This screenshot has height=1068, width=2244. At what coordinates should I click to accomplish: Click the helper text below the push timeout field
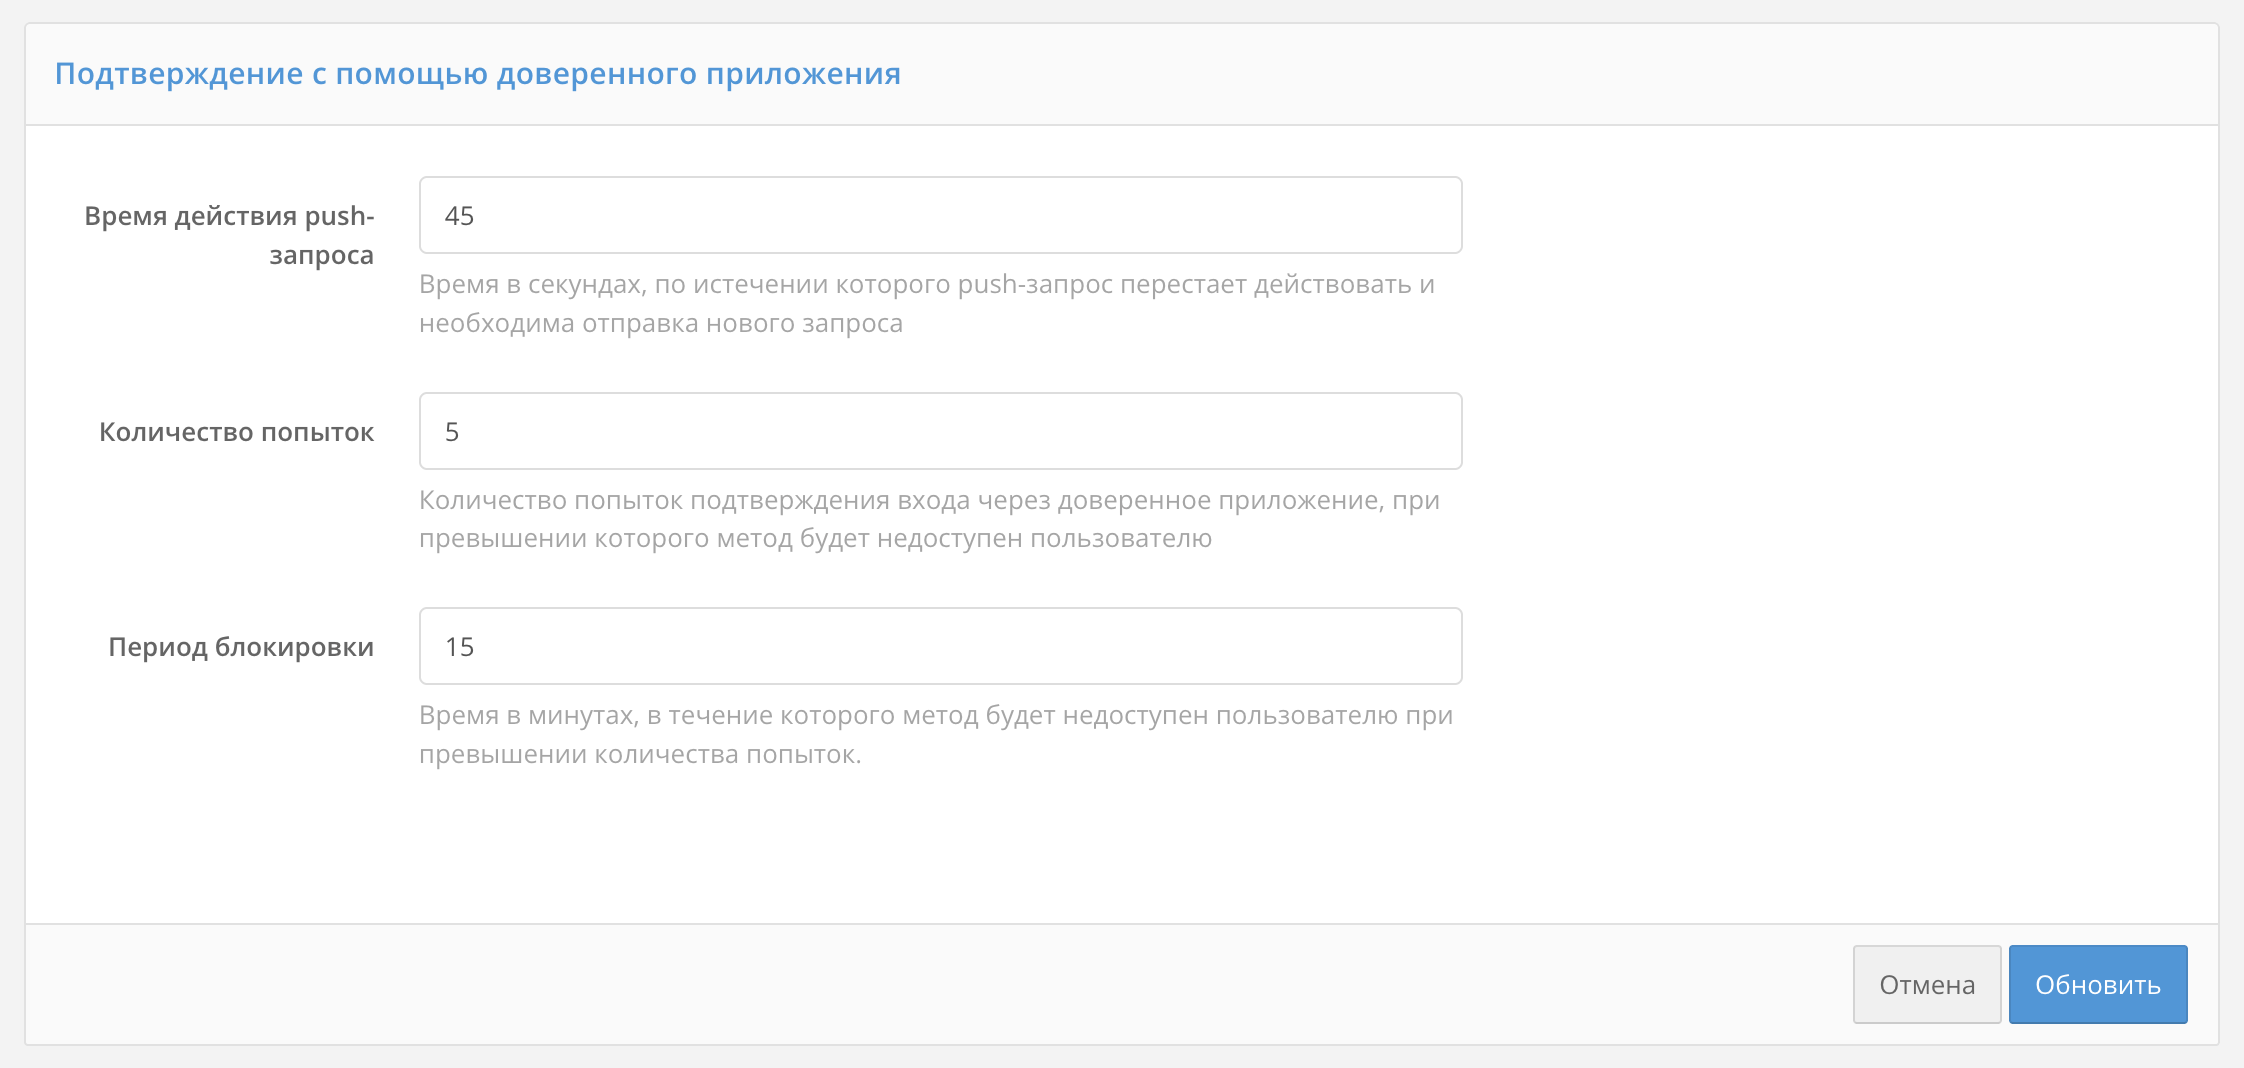pyautogui.click(x=928, y=303)
